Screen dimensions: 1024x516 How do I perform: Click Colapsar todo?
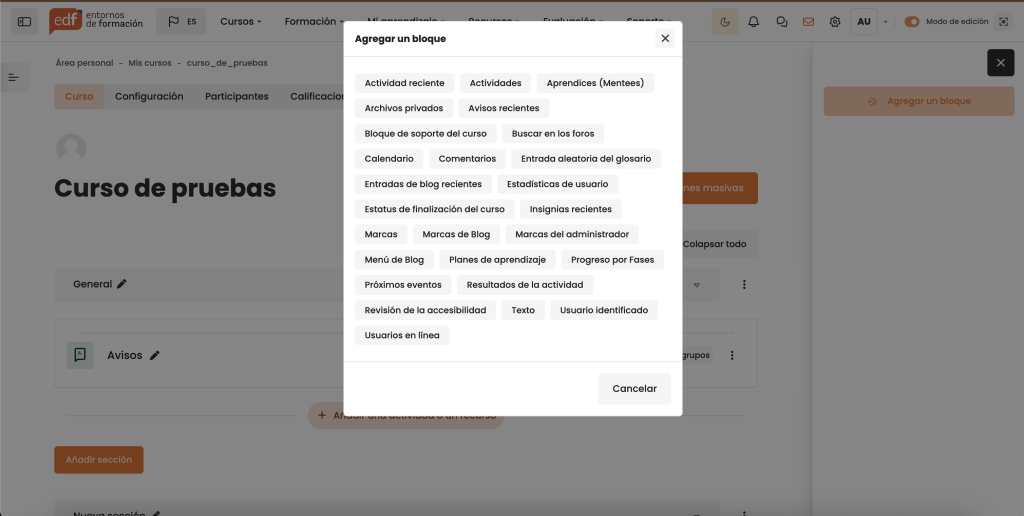tap(714, 244)
